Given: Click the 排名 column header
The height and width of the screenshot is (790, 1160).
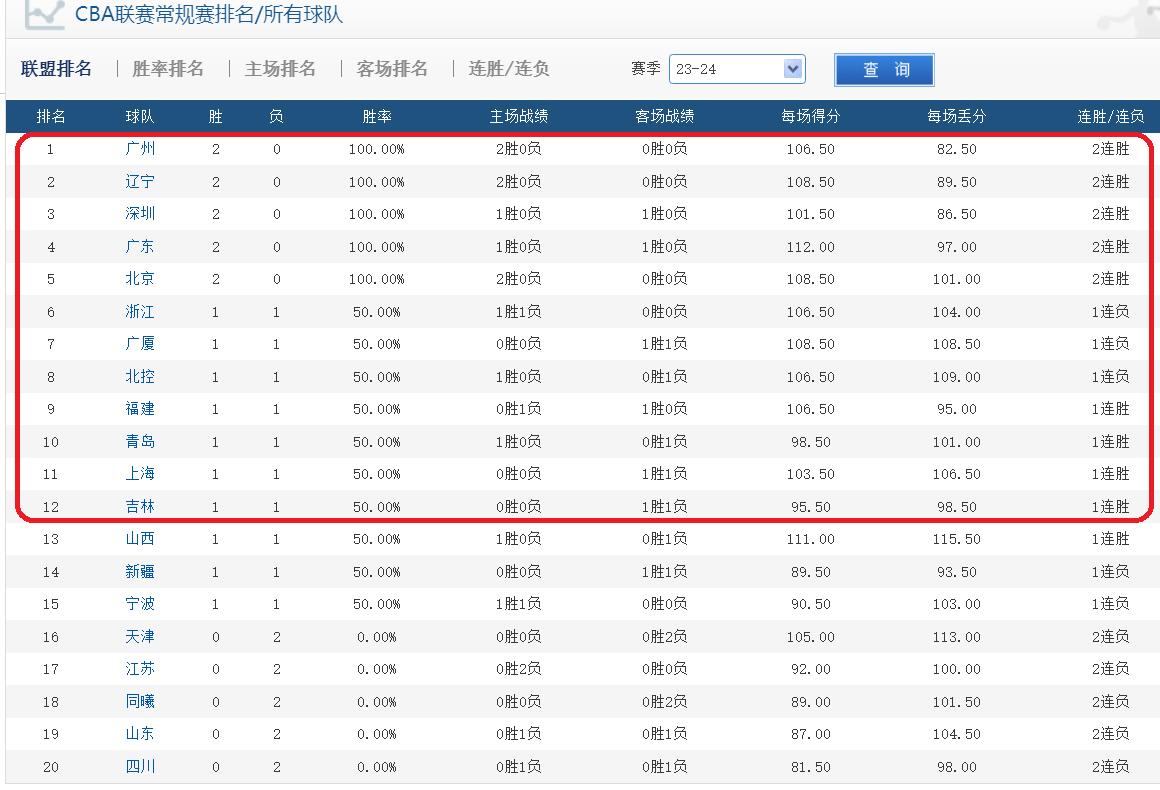Looking at the screenshot, I should pyautogui.click(x=51, y=116).
